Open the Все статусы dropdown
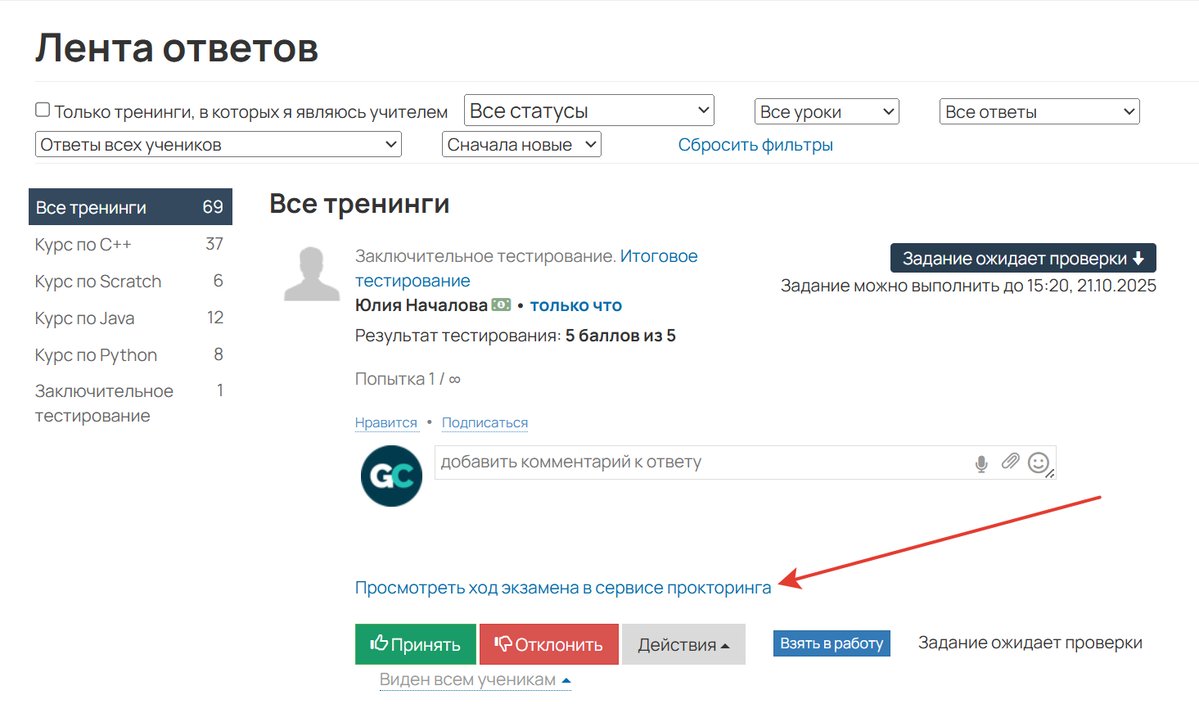This screenshot has width=1199, height=722. pyautogui.click(x=588, y=110)
